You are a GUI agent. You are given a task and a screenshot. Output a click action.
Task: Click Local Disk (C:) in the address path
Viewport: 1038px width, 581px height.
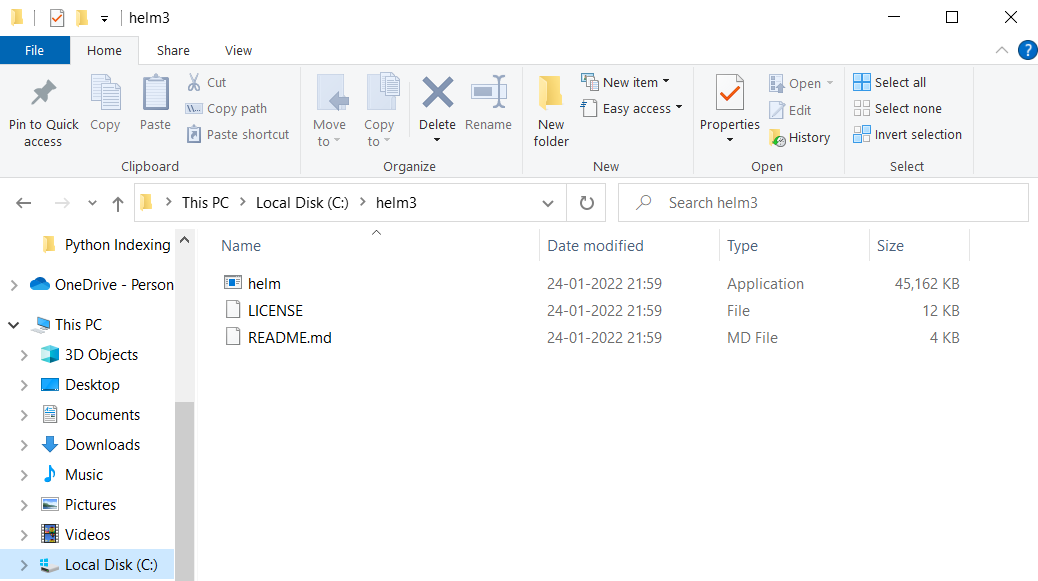[302, 202]
